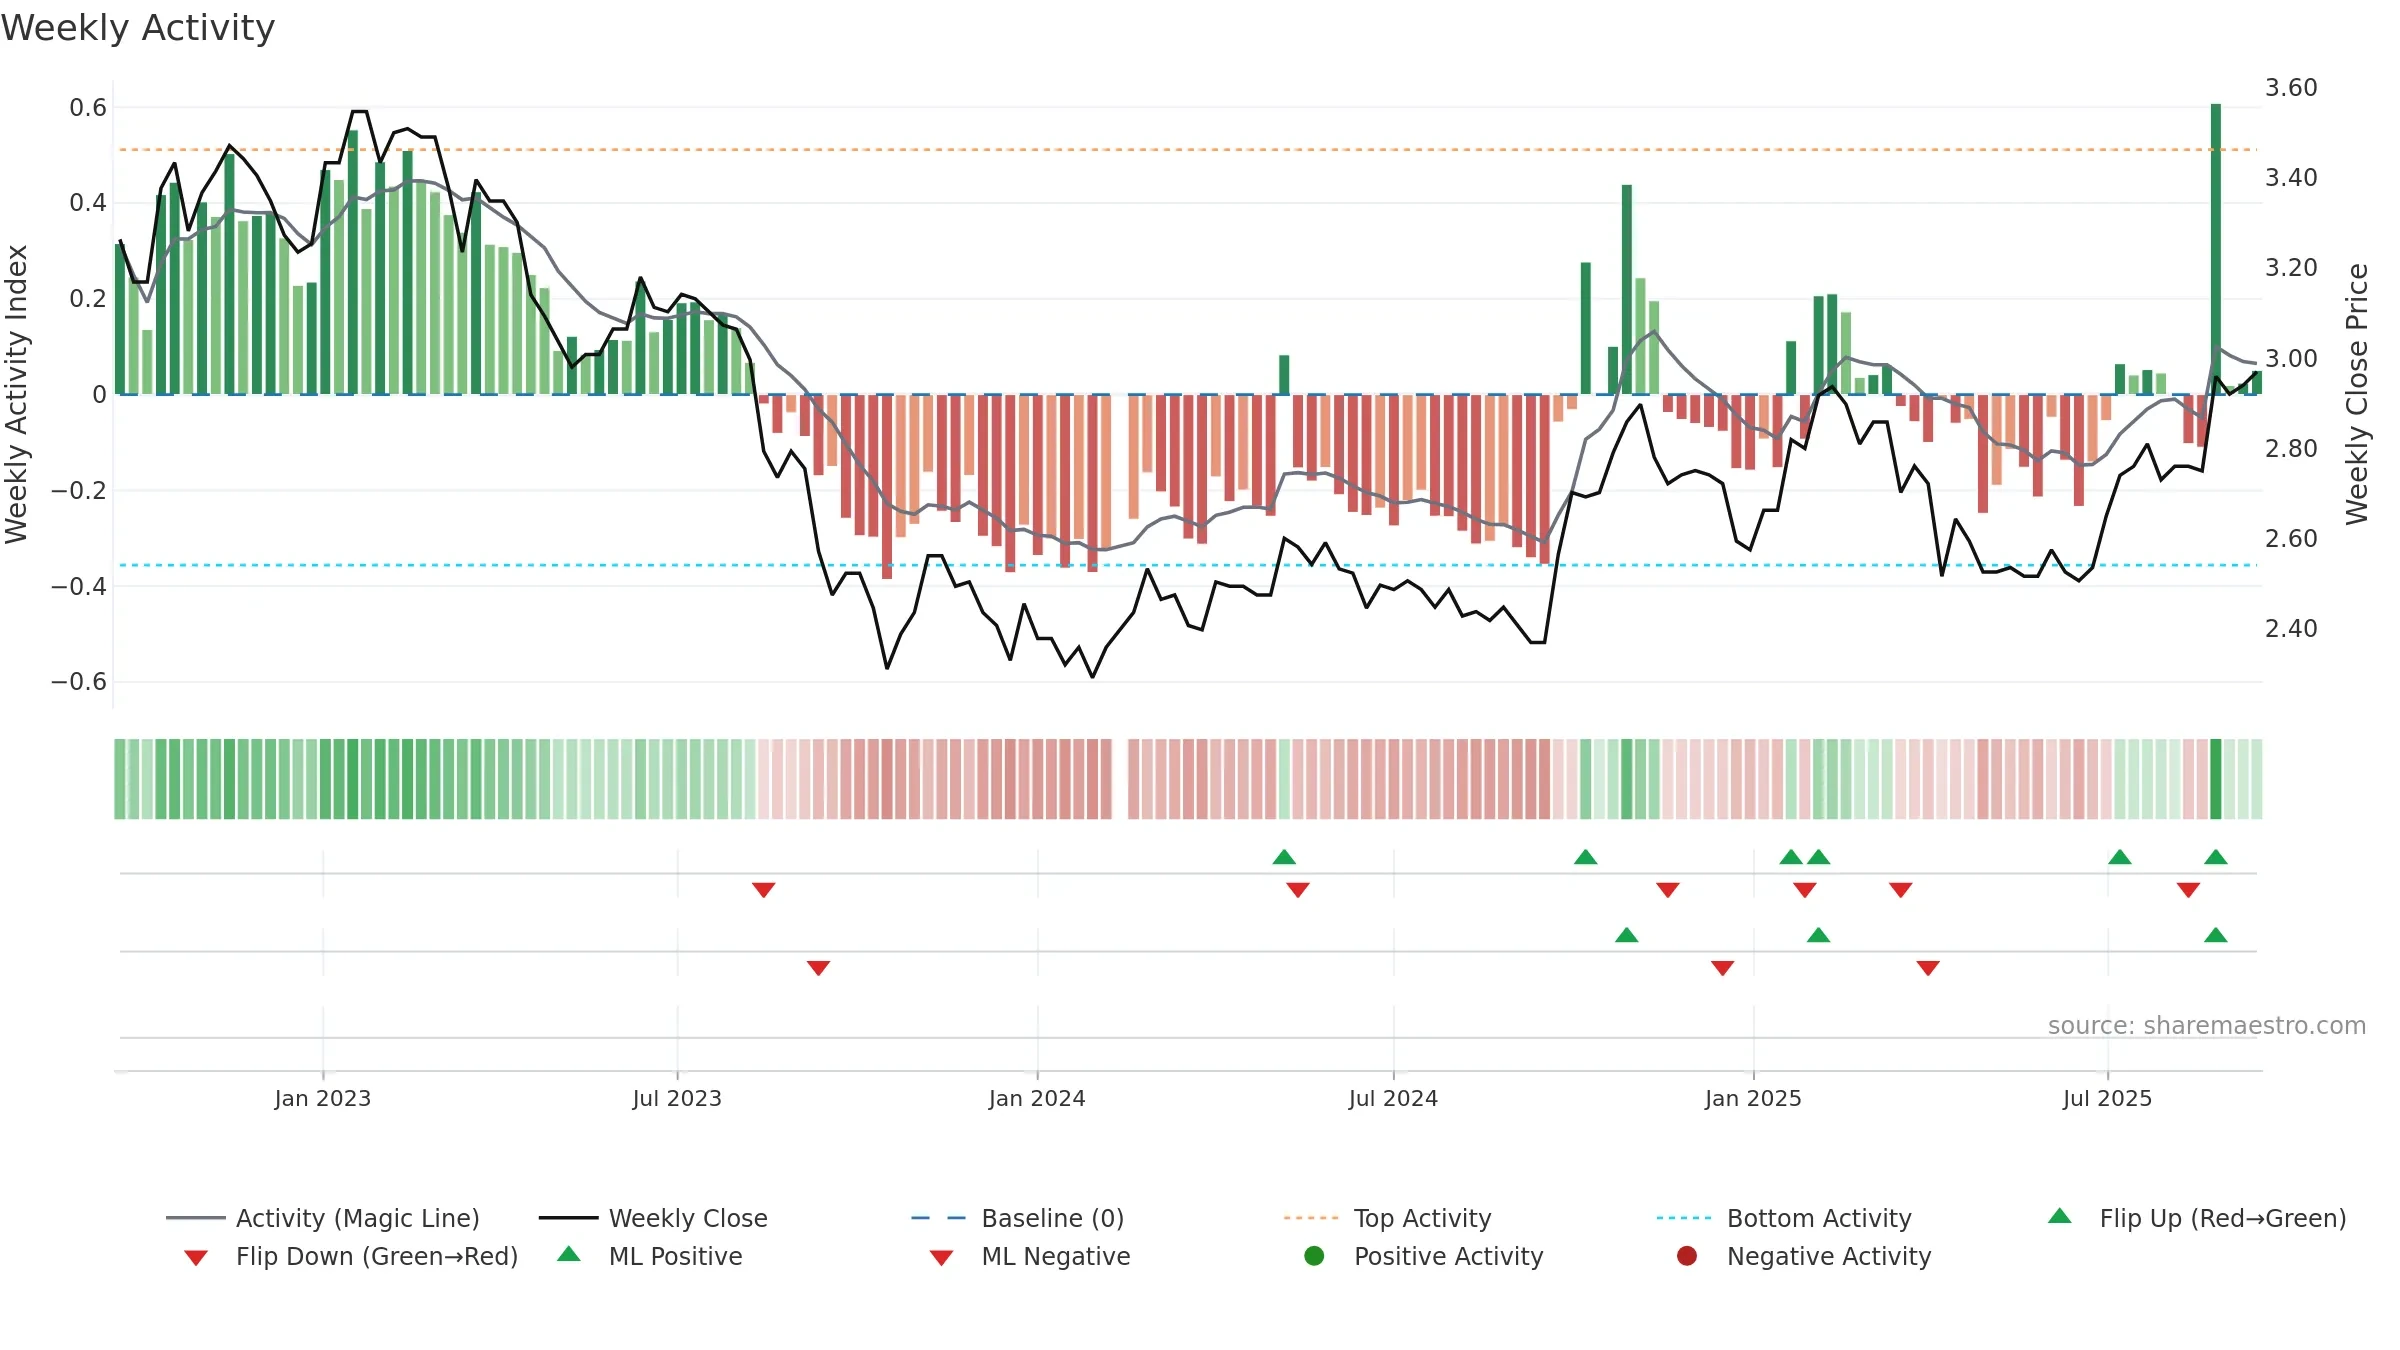
Task: Toggle the Weekly Close legend entry
Action: click(x=653, y=1218)
